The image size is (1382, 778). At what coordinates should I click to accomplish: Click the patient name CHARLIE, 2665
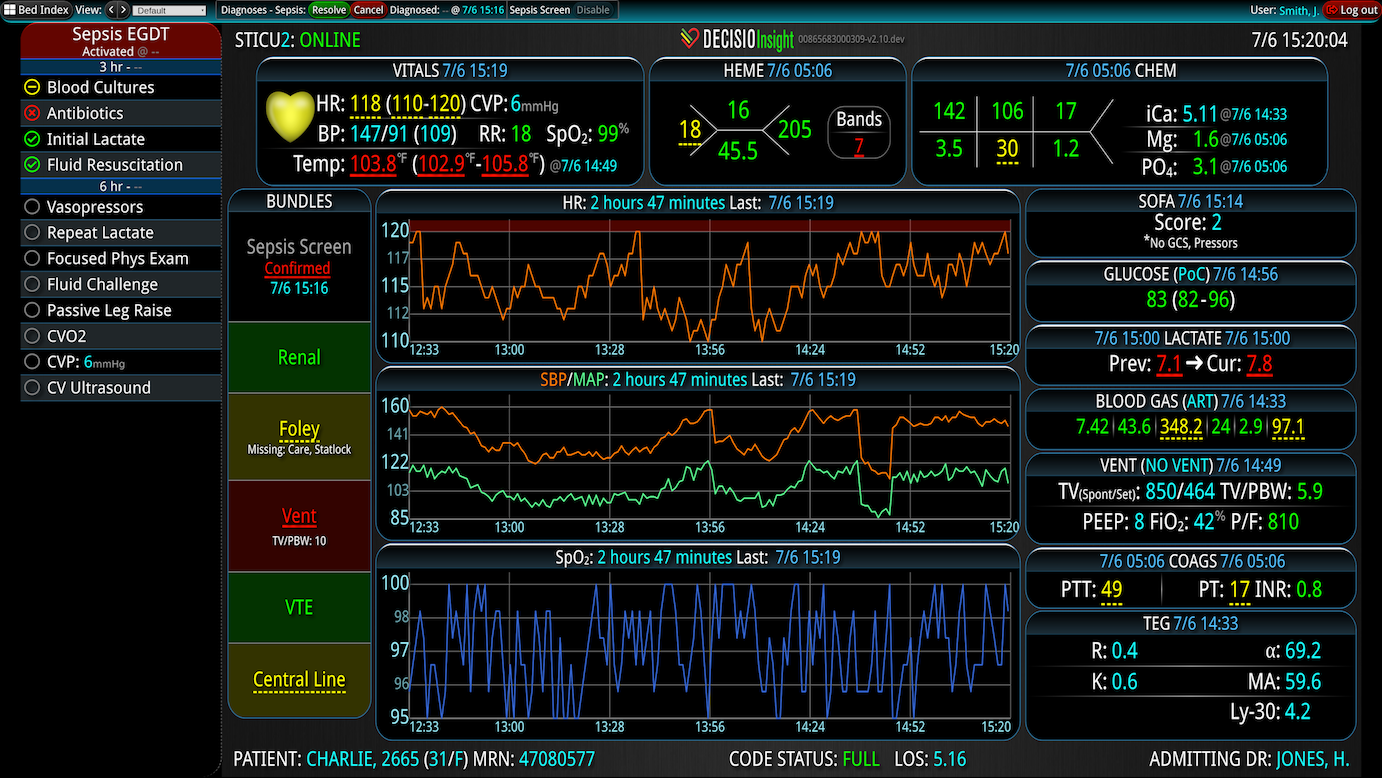pyautogui.click(x=363, y=759)
